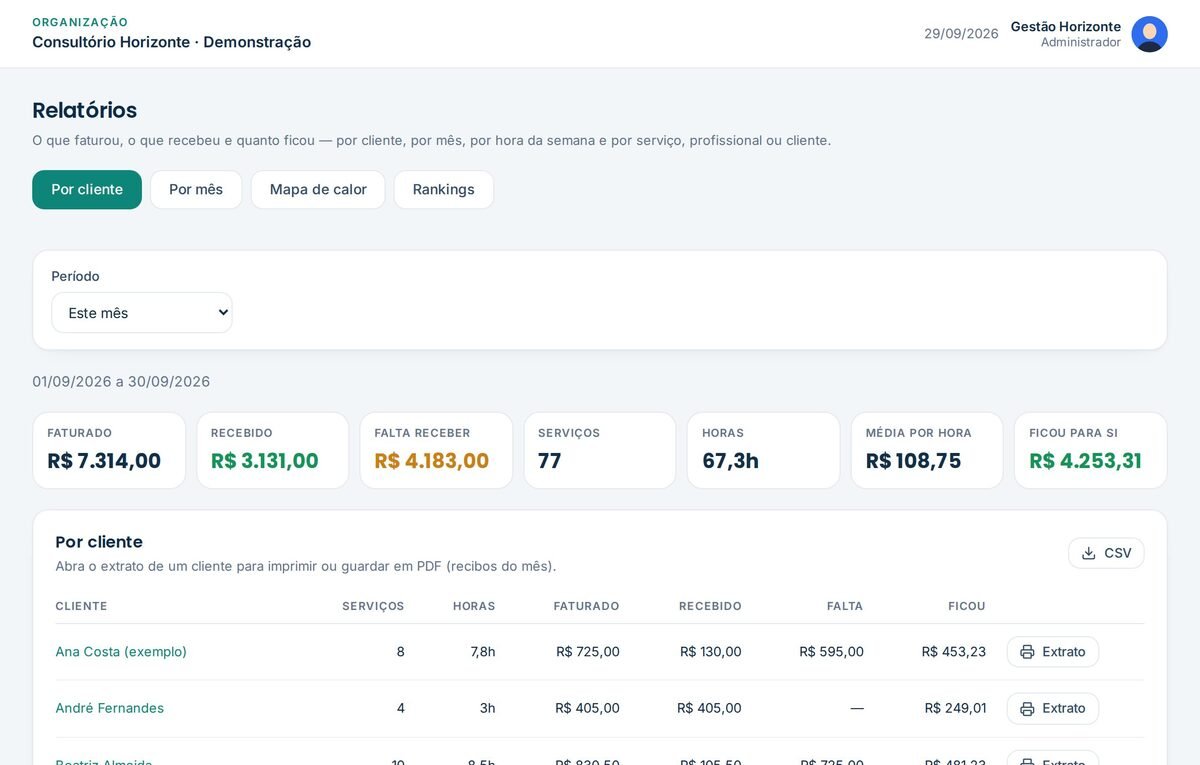
Task: Export the client table as CSV
Action: 1106,553
